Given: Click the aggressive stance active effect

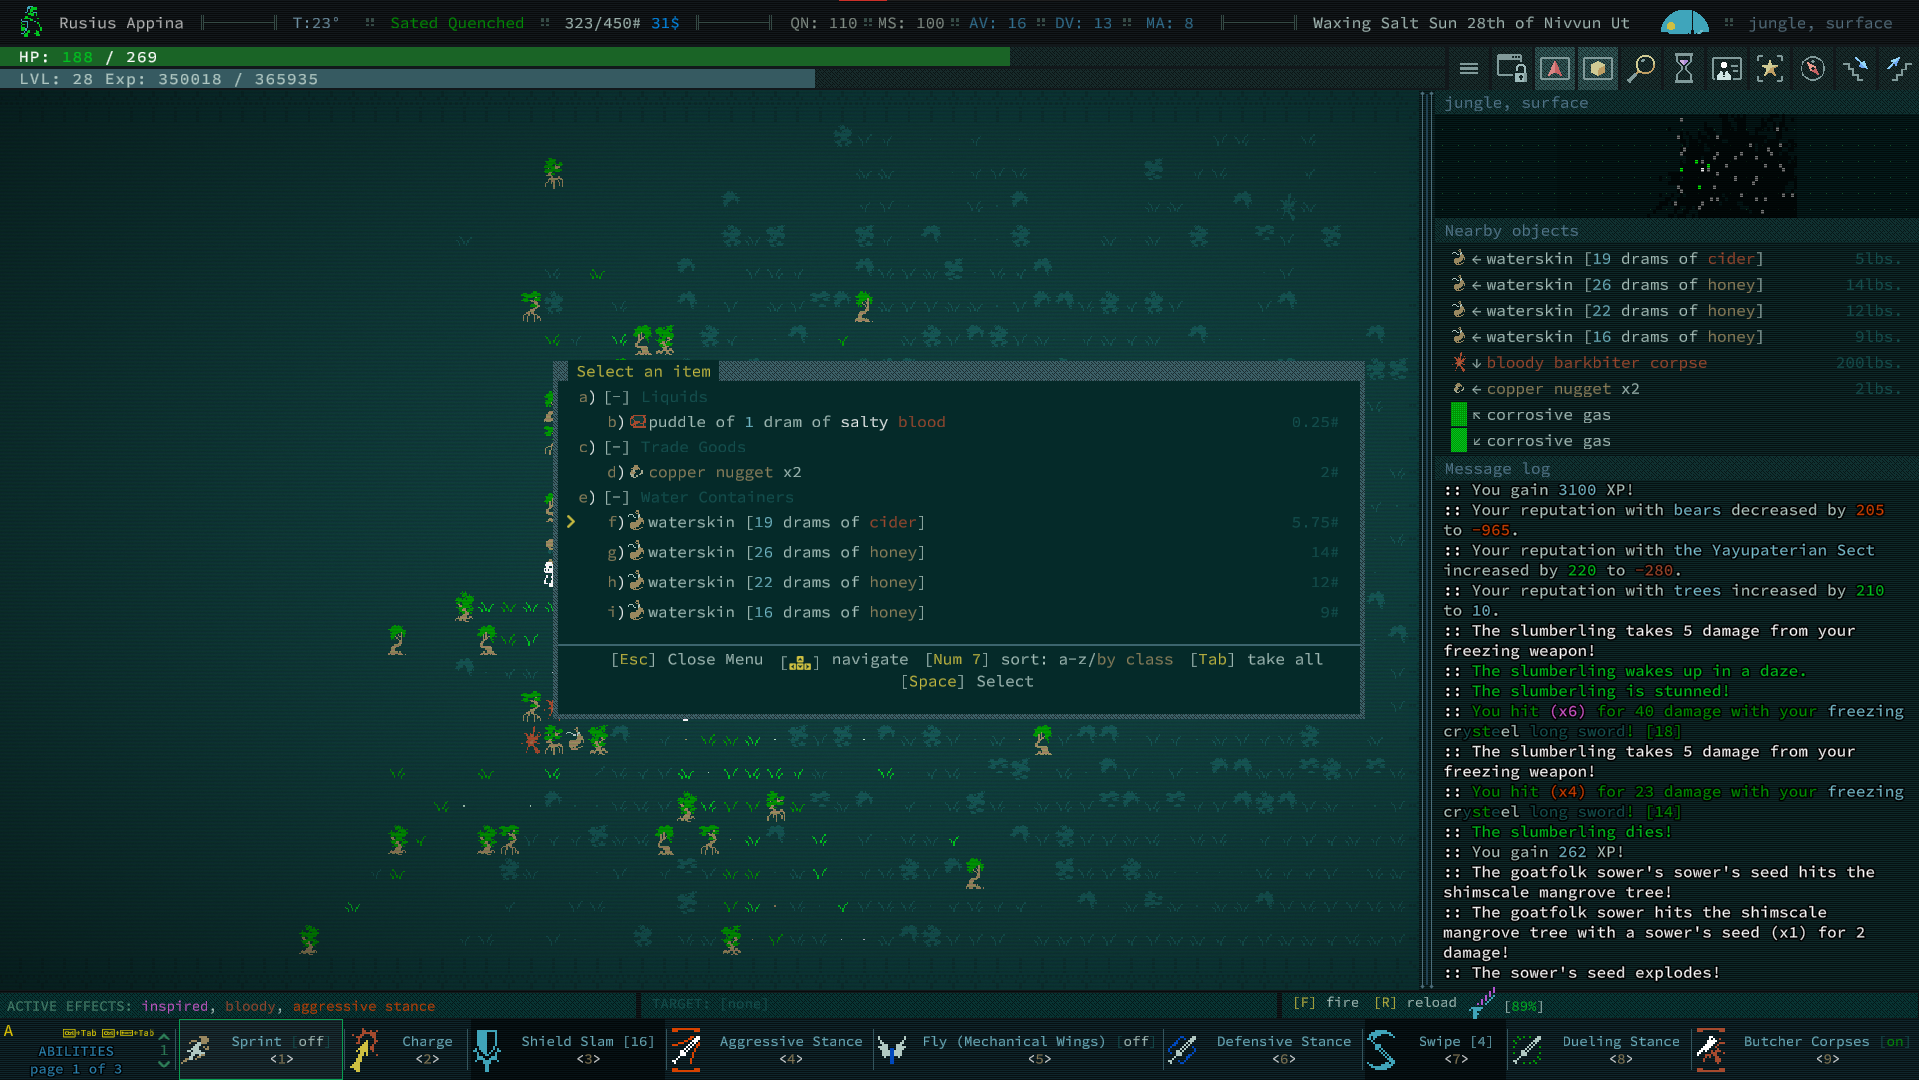Looking at the screenshot, I should pos(364,1006).
